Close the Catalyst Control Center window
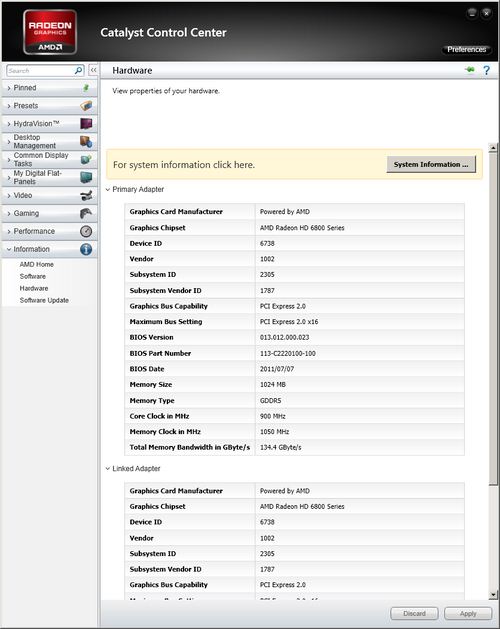 [486, 13]
